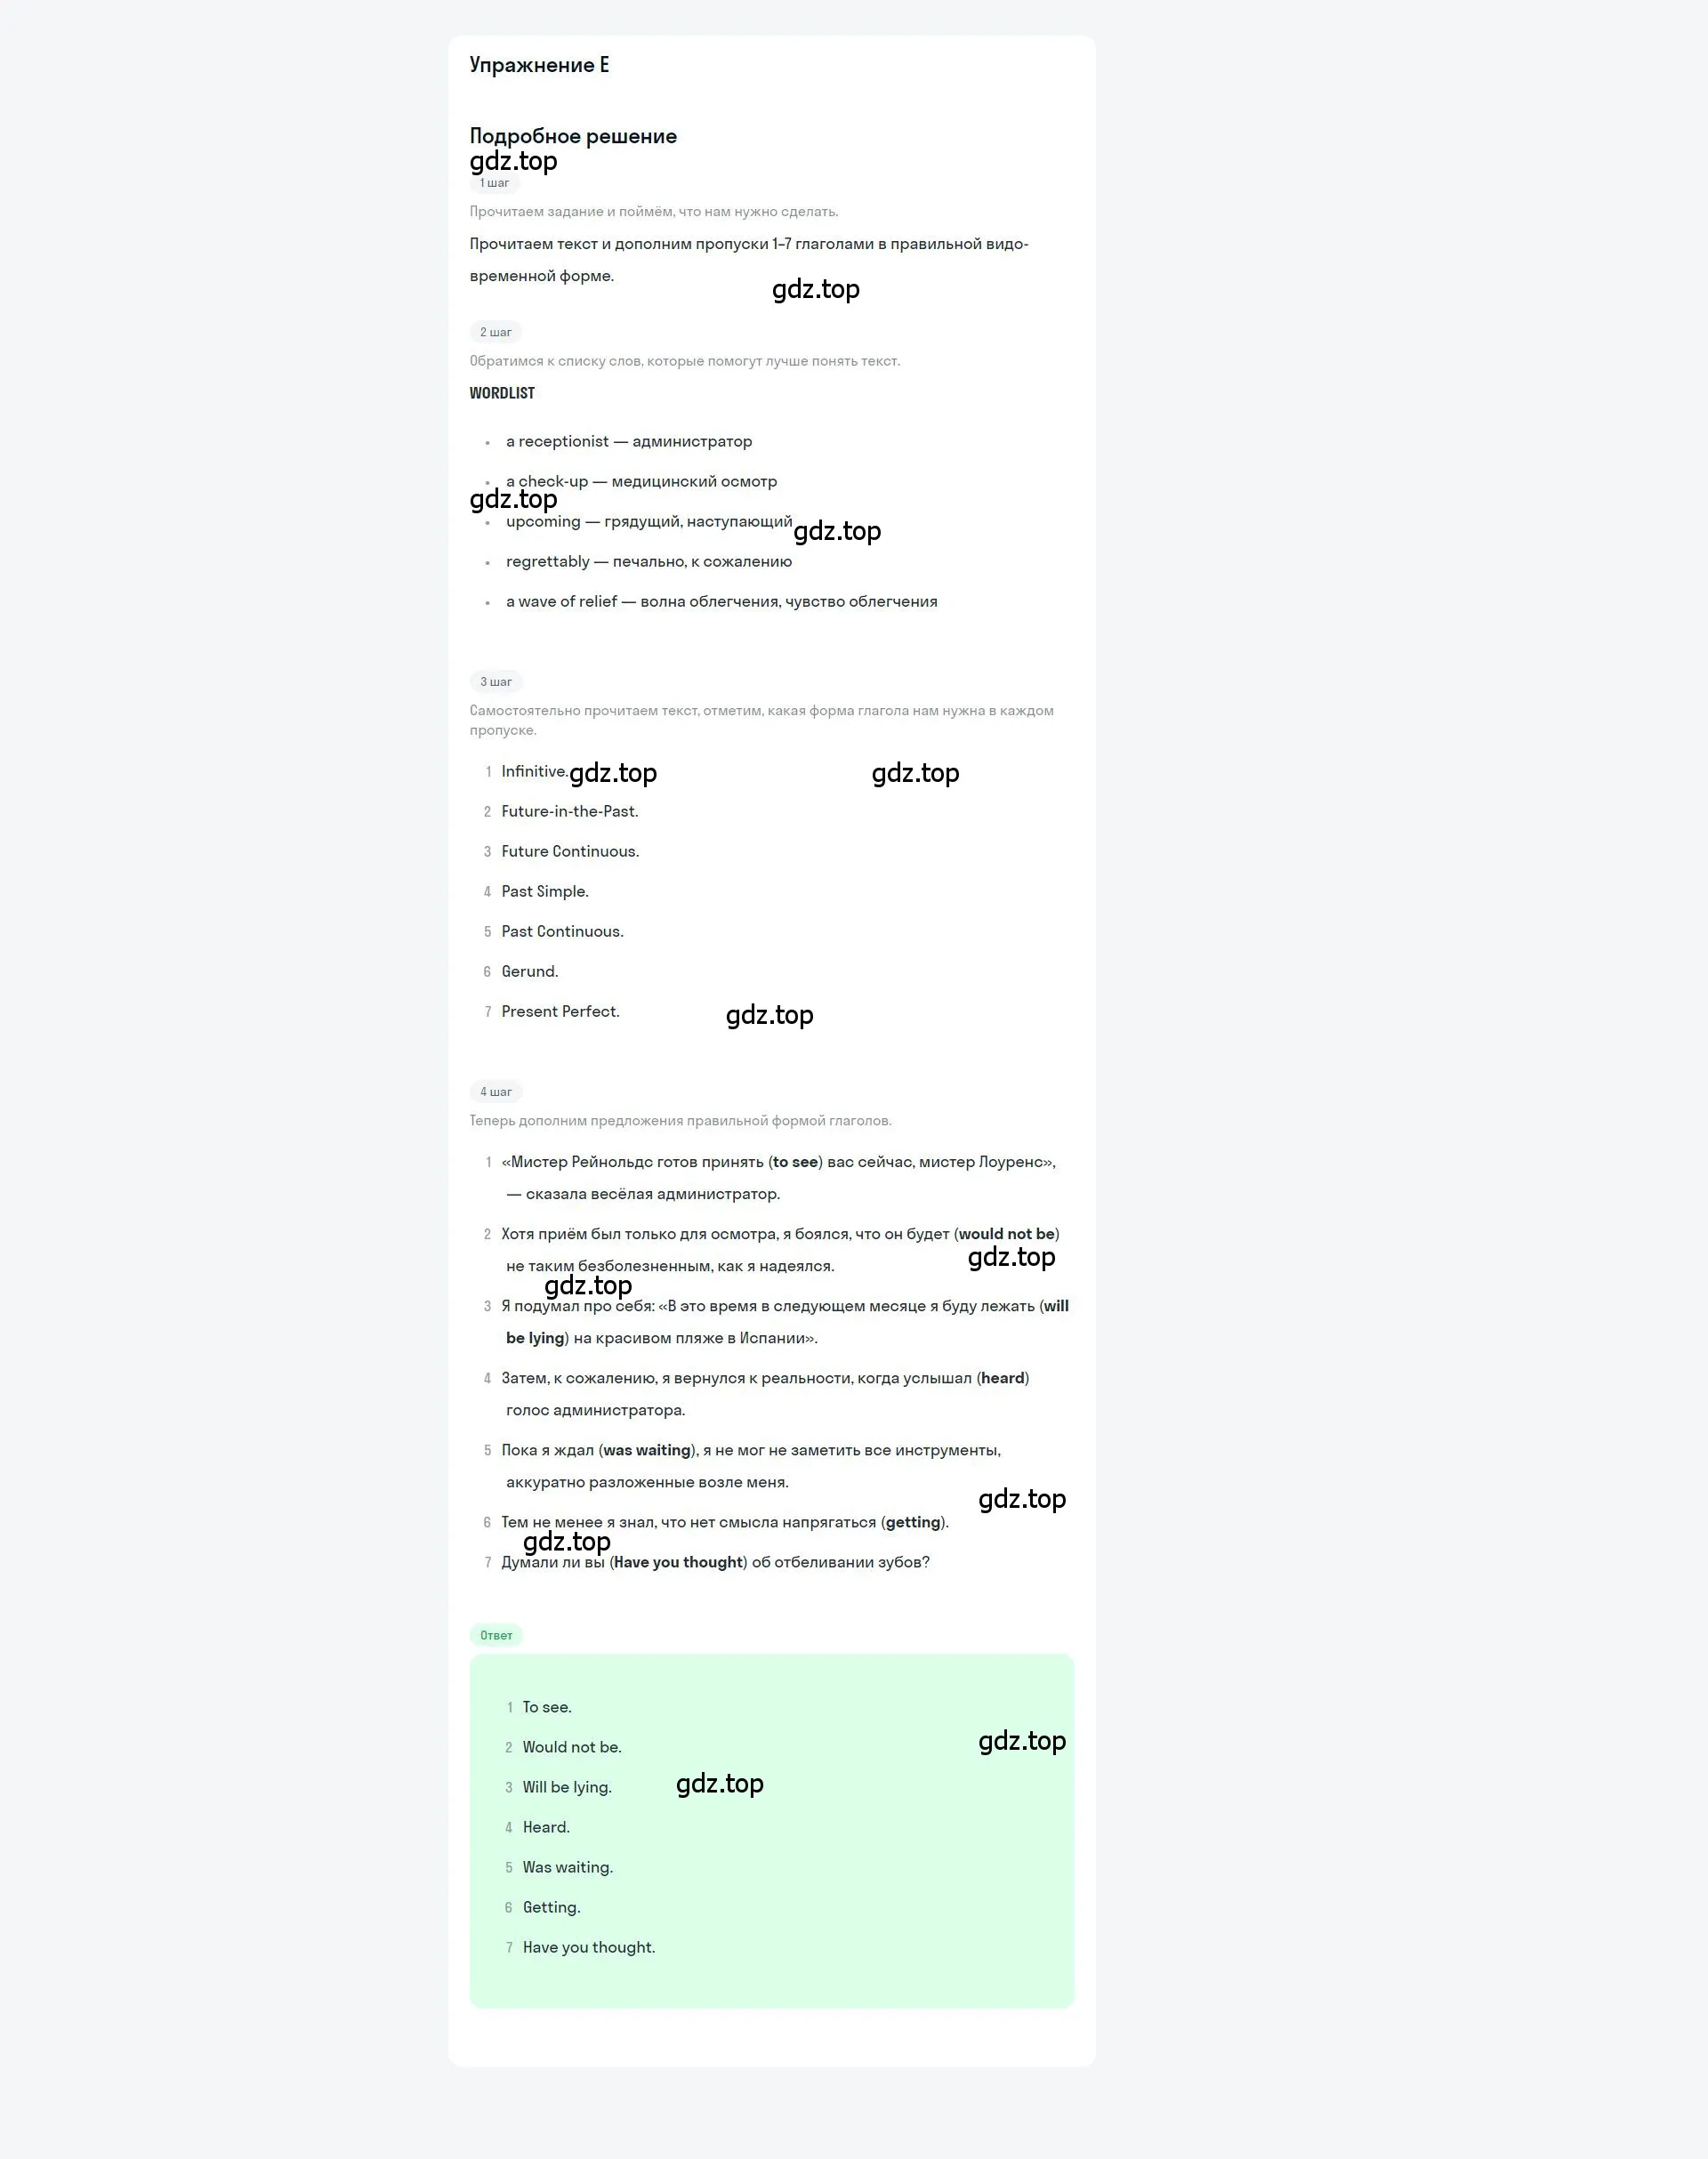
Task: Click the 'Подробное решение' heading
Action: pos(571,135)
